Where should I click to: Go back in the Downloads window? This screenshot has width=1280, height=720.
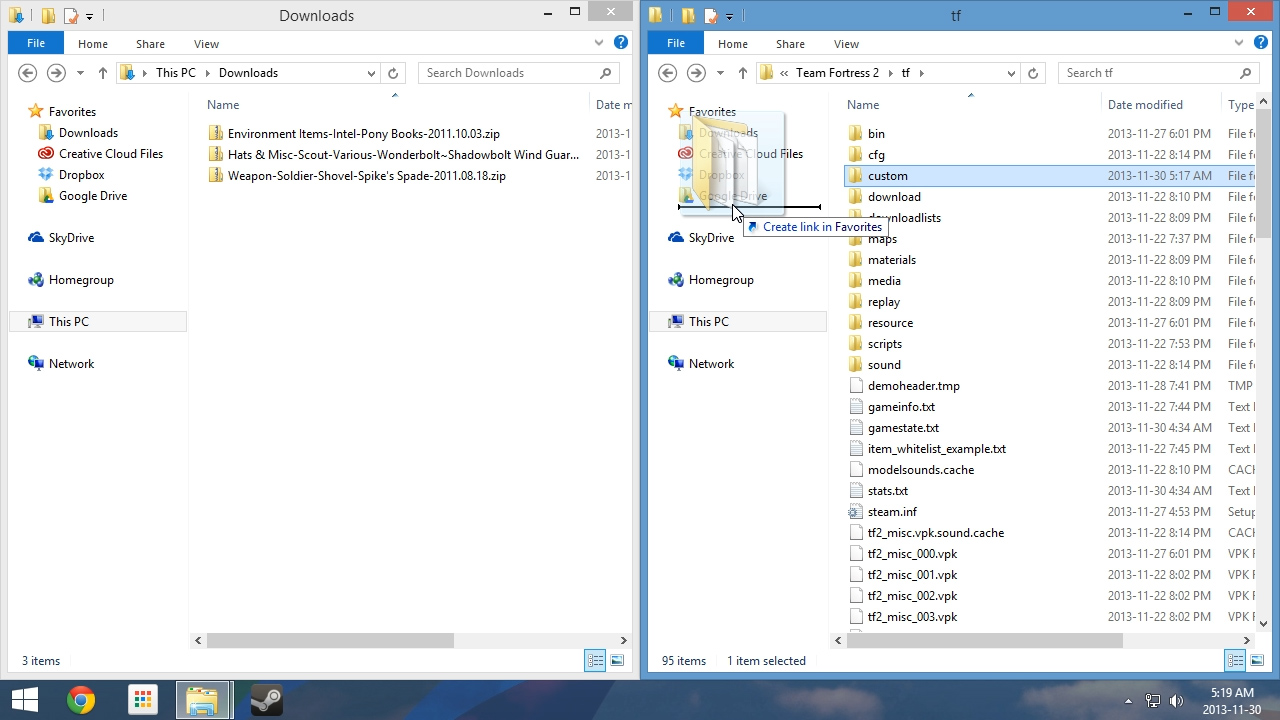[x=28, y=73]
